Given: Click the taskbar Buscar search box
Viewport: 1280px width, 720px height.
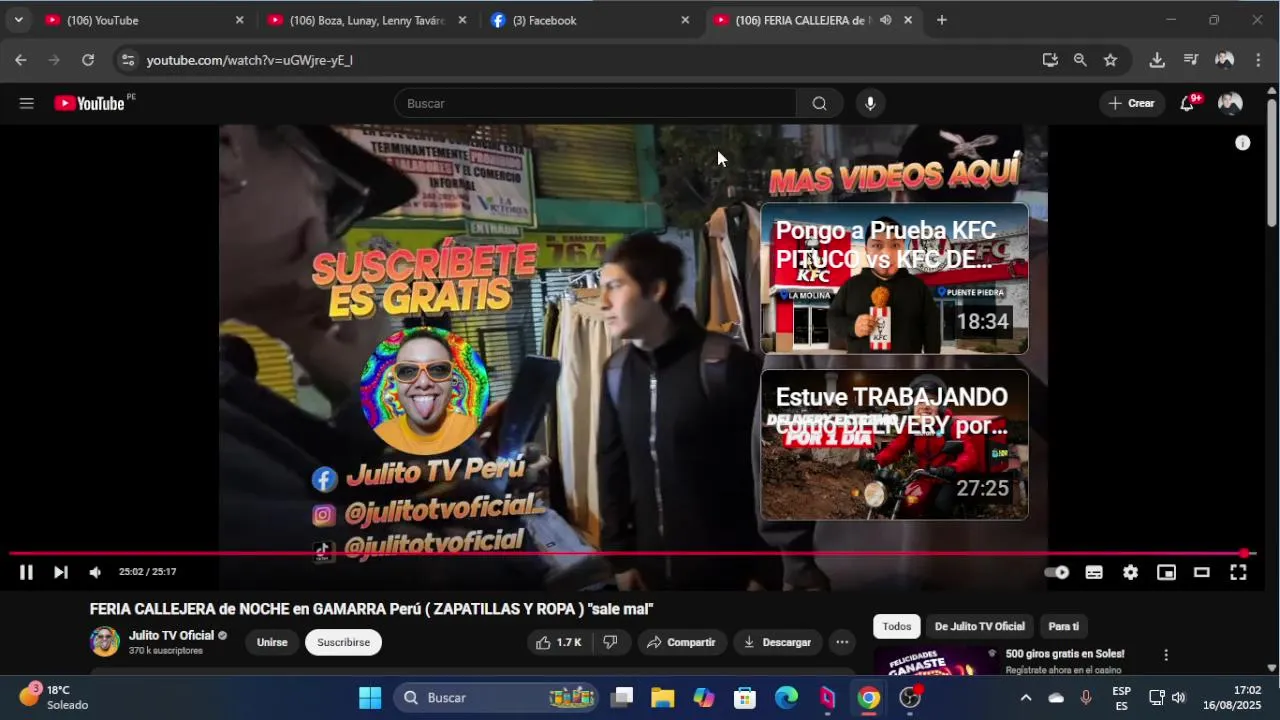Looking at the screenshot, I should coord(495,698).
